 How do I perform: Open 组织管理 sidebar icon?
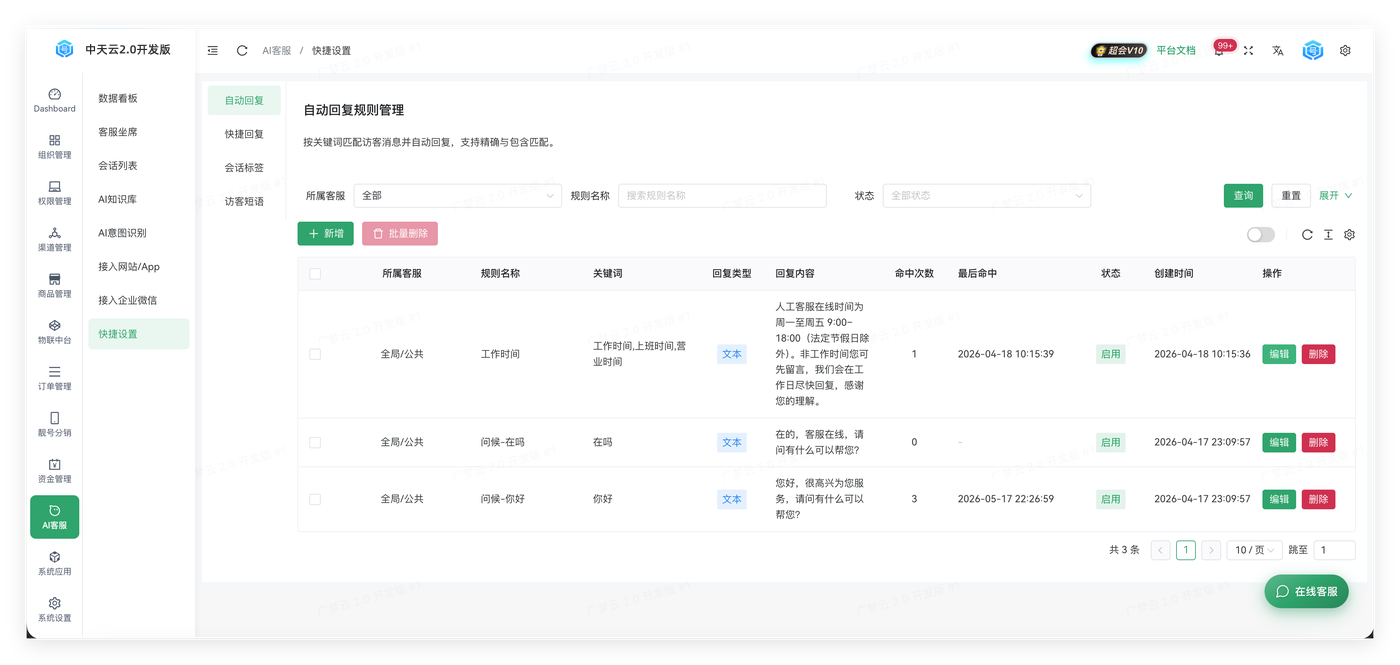click(x=54, y=147)
